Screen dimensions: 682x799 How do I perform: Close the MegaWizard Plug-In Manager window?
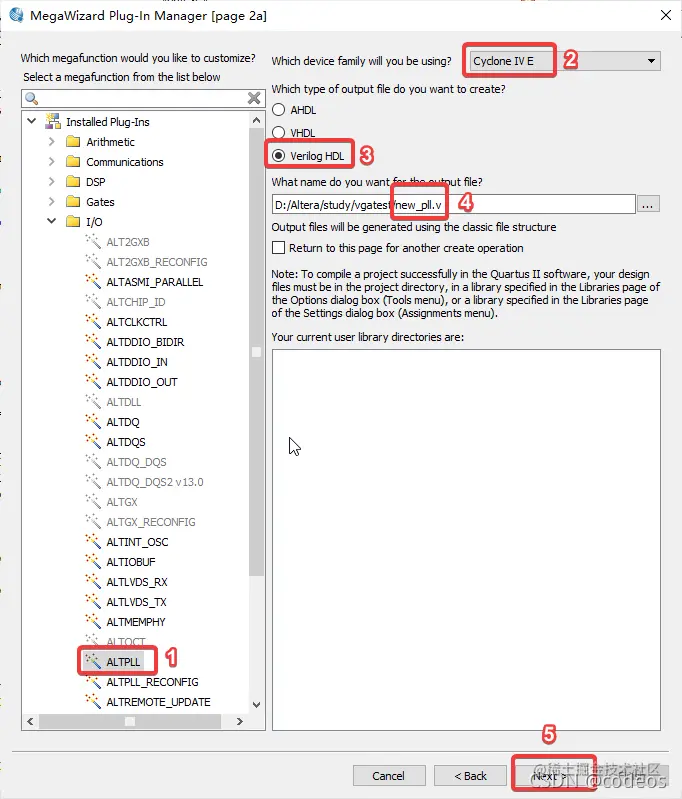click(666, 15)
